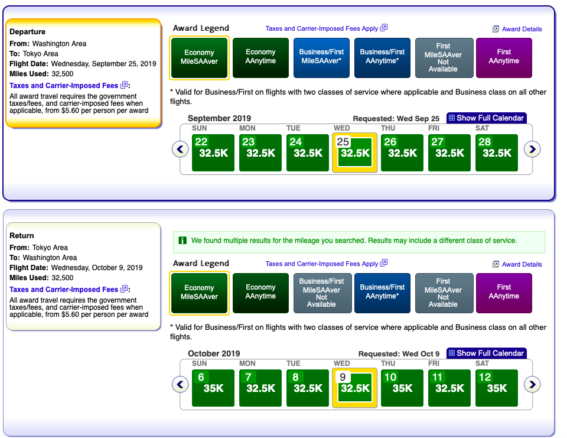Go to next week in September calendar
Screen dimensions: 567x438
coord(532,149)
